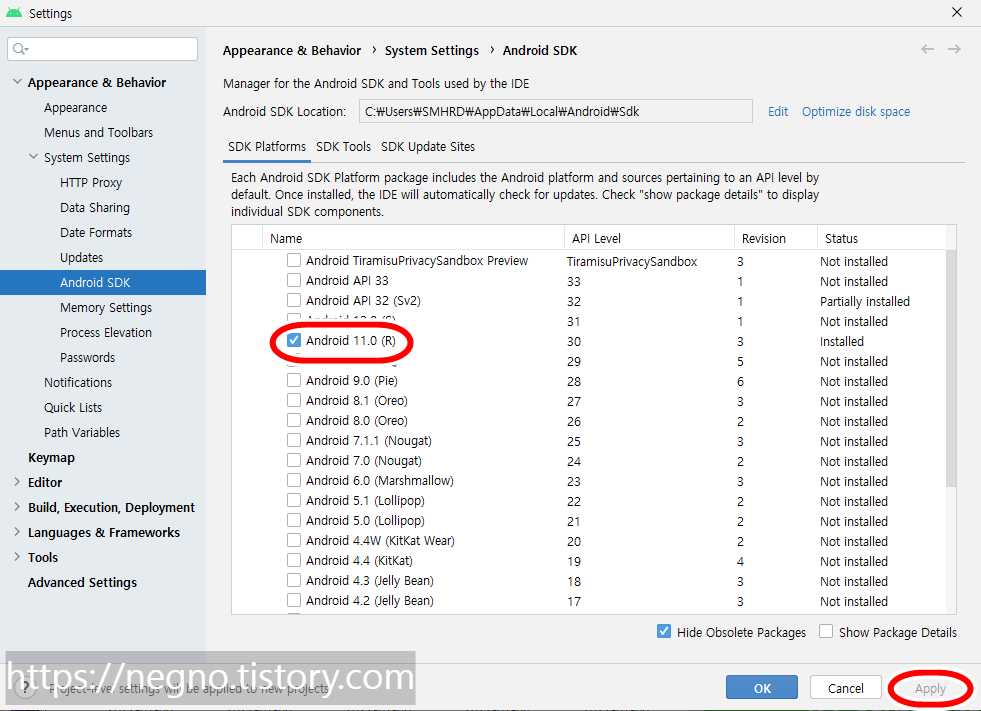The height and width of the screenshot is (711, 981).
Task: Check the Android 5.1 (Lollipop) checkbox
Action: [x=293, y=500]
